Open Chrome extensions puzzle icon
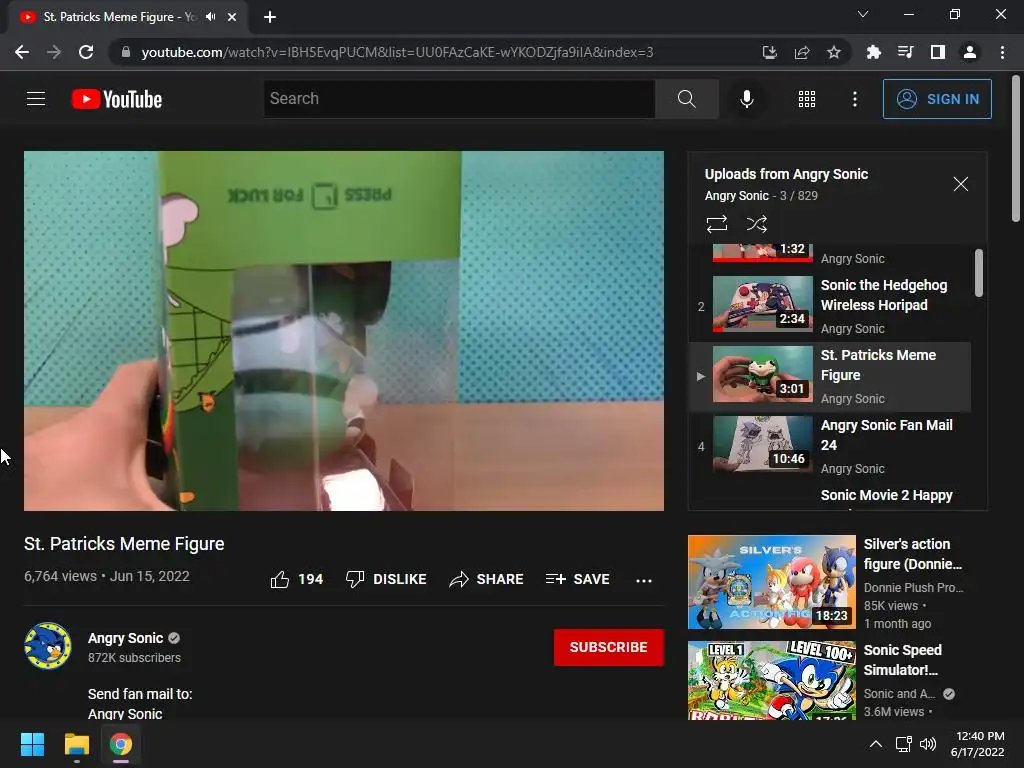This screenshot has width=1024, height=768. pyautogui.click(x=873, y=52)
